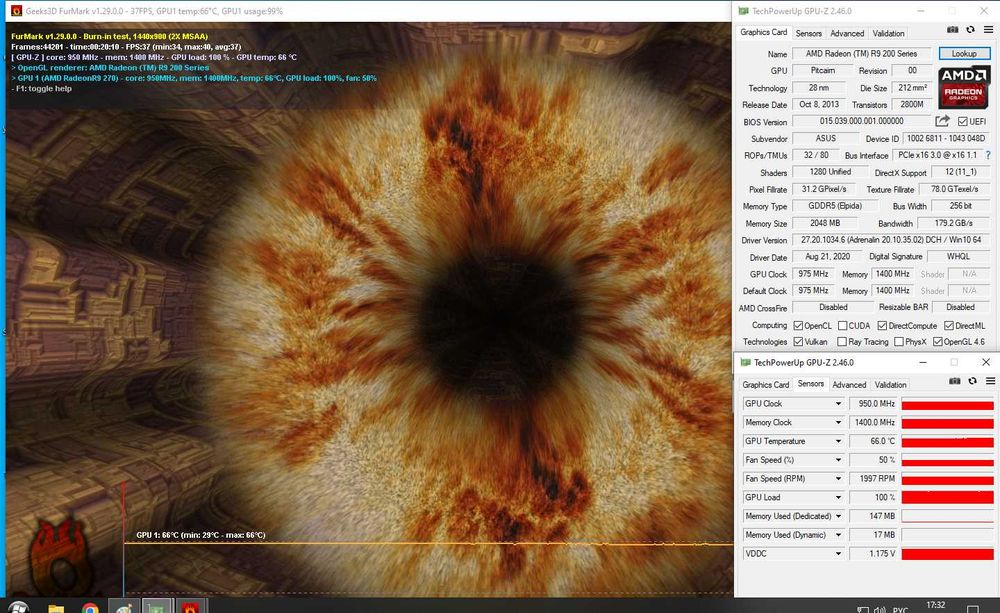Toggle the OpenCL checkbox
The height and width of the screenshot is (613, 1000).
click(798, 325)
